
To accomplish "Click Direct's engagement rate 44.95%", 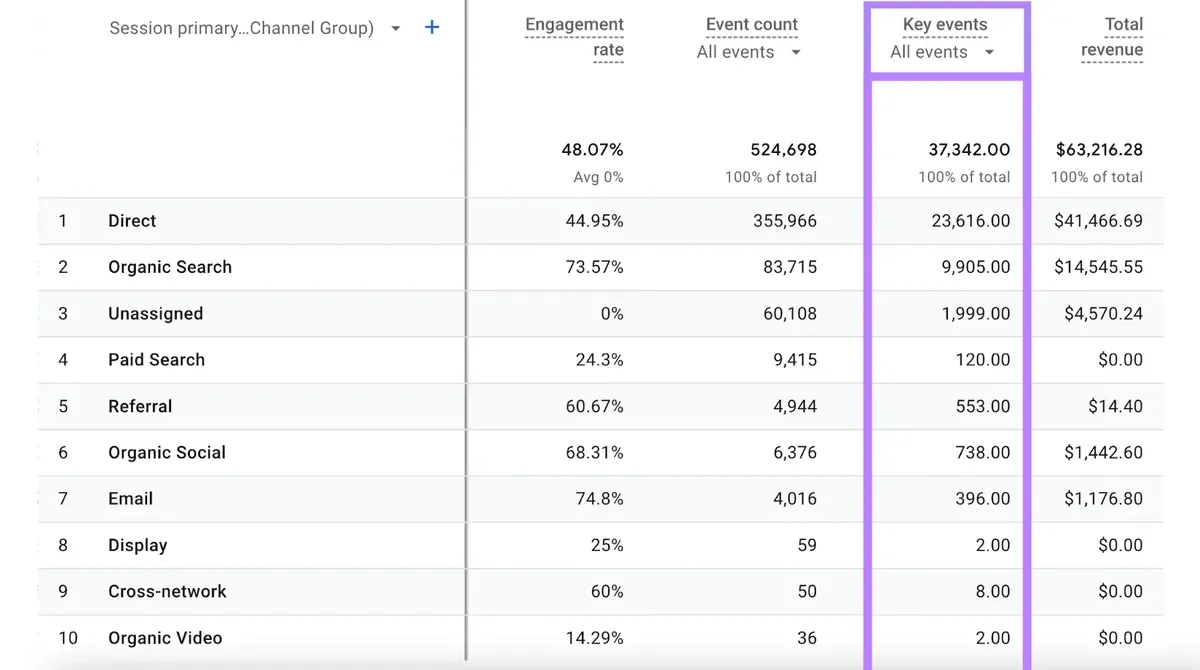I will coord(594,221).
